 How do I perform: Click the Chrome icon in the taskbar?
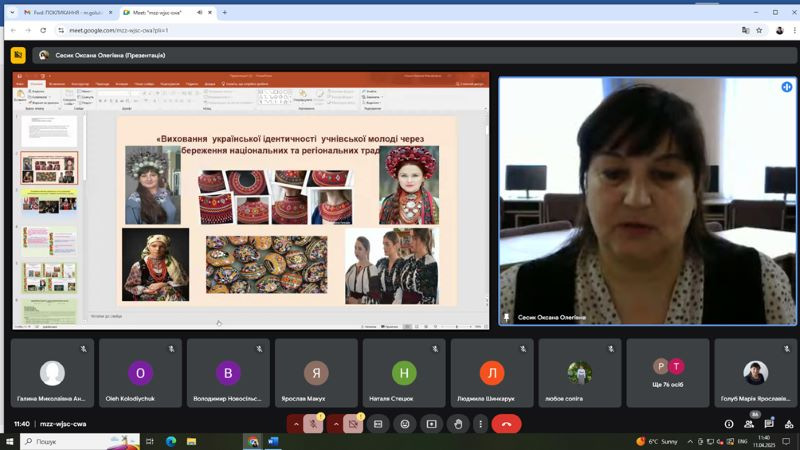point(253,441)
